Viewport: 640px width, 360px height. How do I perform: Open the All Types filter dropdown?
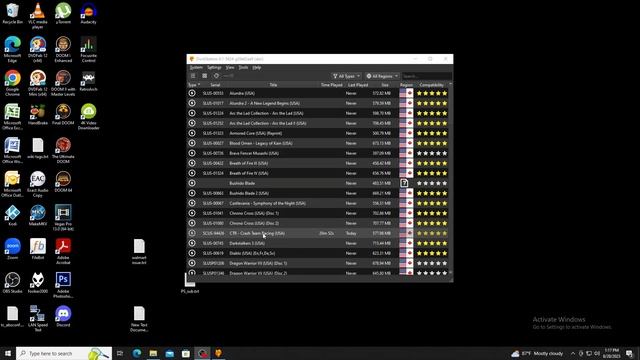click(346, 76)
